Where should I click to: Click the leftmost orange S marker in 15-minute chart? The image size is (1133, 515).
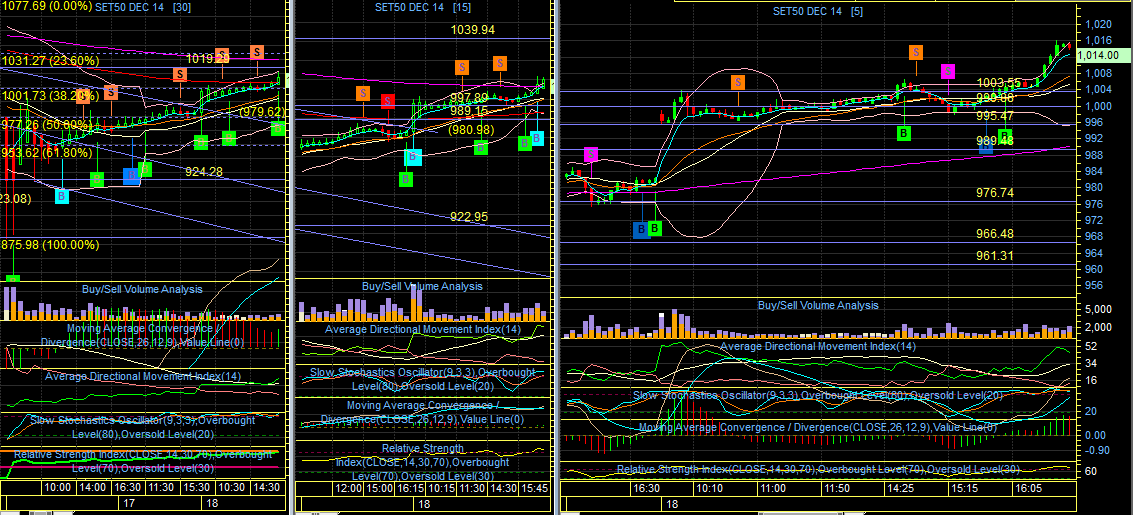click(363, 93)
